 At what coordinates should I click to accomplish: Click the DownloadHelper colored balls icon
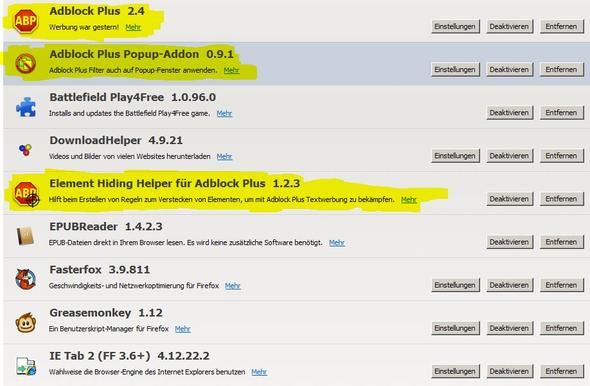pyautogui.click(x=25, y=150)
